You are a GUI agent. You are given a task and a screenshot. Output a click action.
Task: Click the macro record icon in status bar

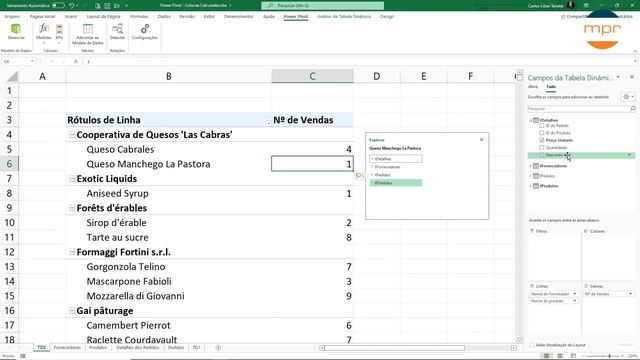coord(23,356)
